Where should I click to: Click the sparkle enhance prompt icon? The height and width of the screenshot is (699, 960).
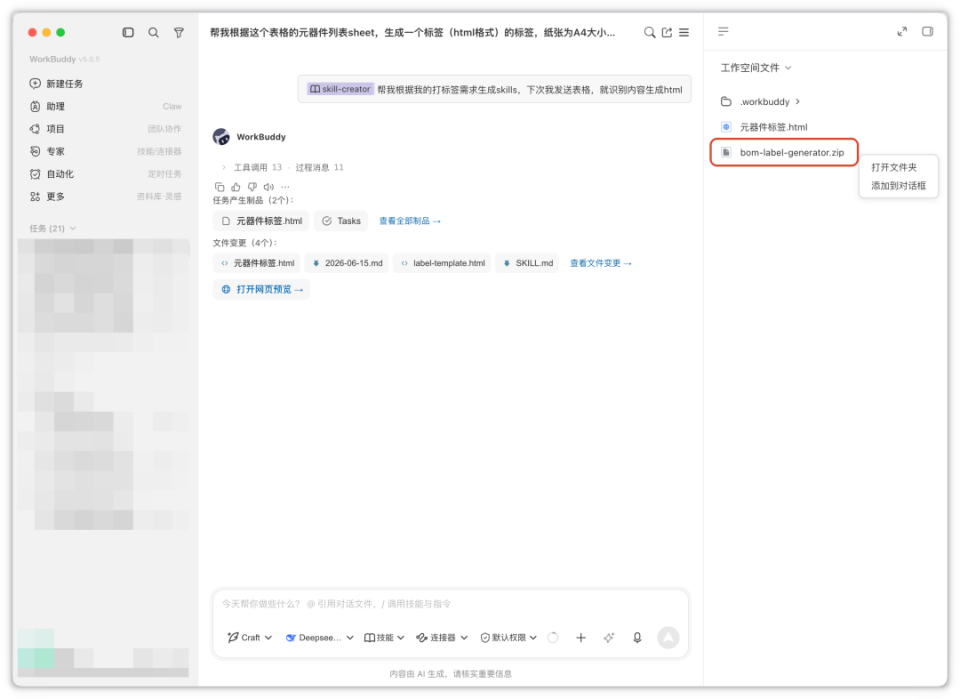coord(609,638)
